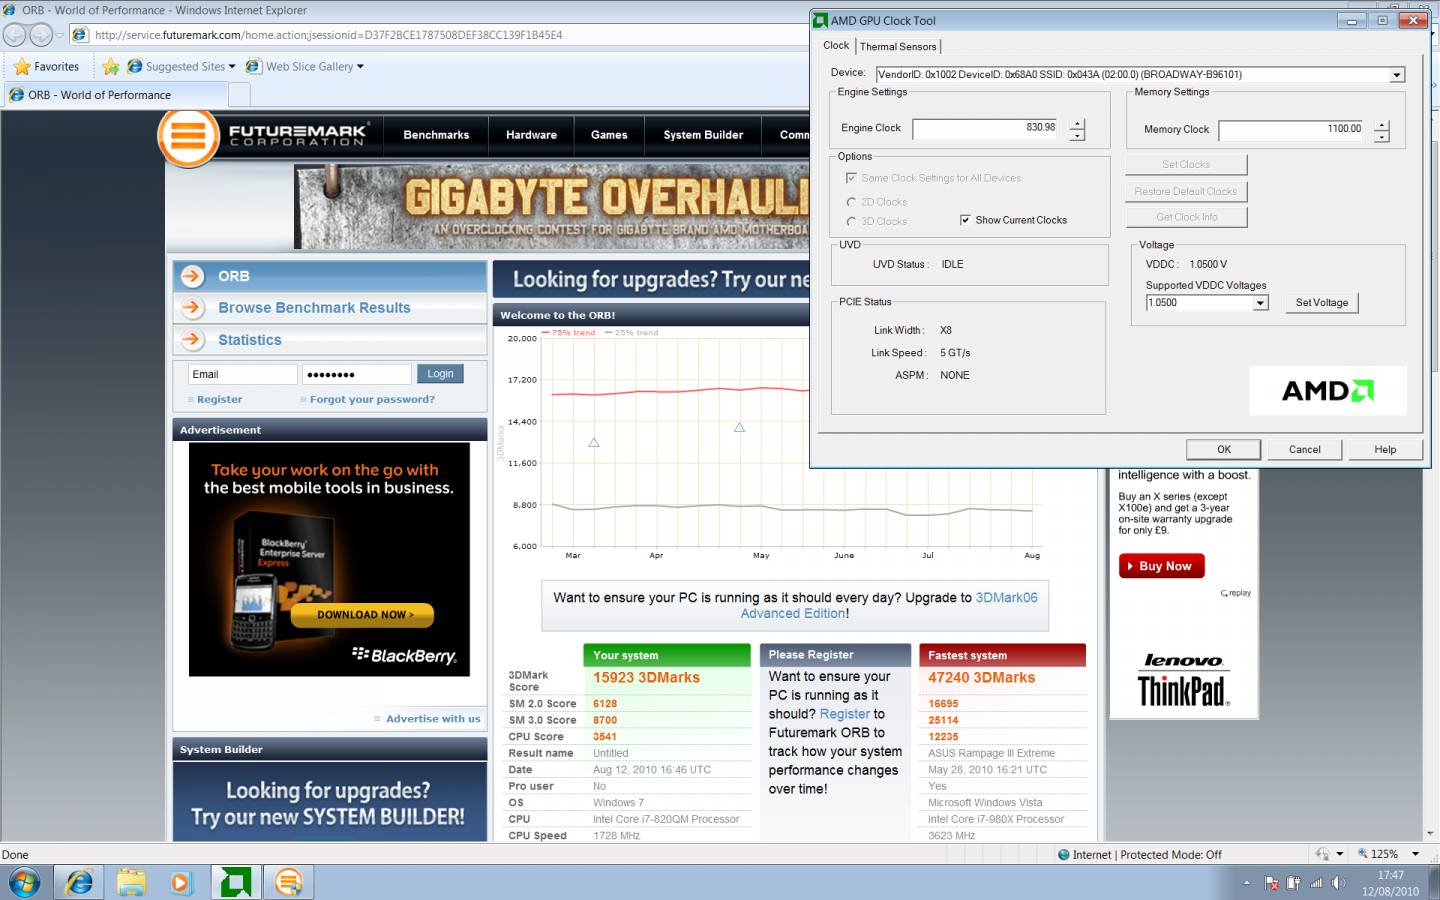The image size is (1440, 900).
Task: Click arrow icon beside Statistics
Action: click(x=192, y=340)
